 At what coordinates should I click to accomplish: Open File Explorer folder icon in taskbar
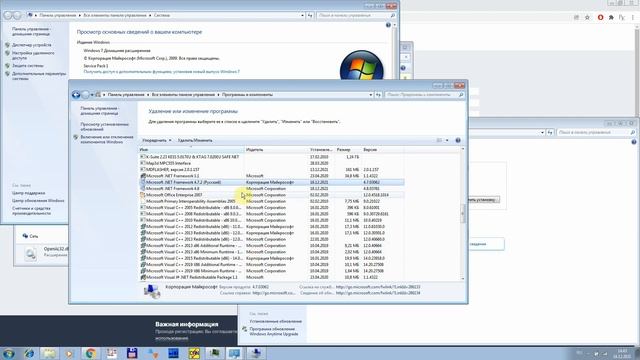49,353
